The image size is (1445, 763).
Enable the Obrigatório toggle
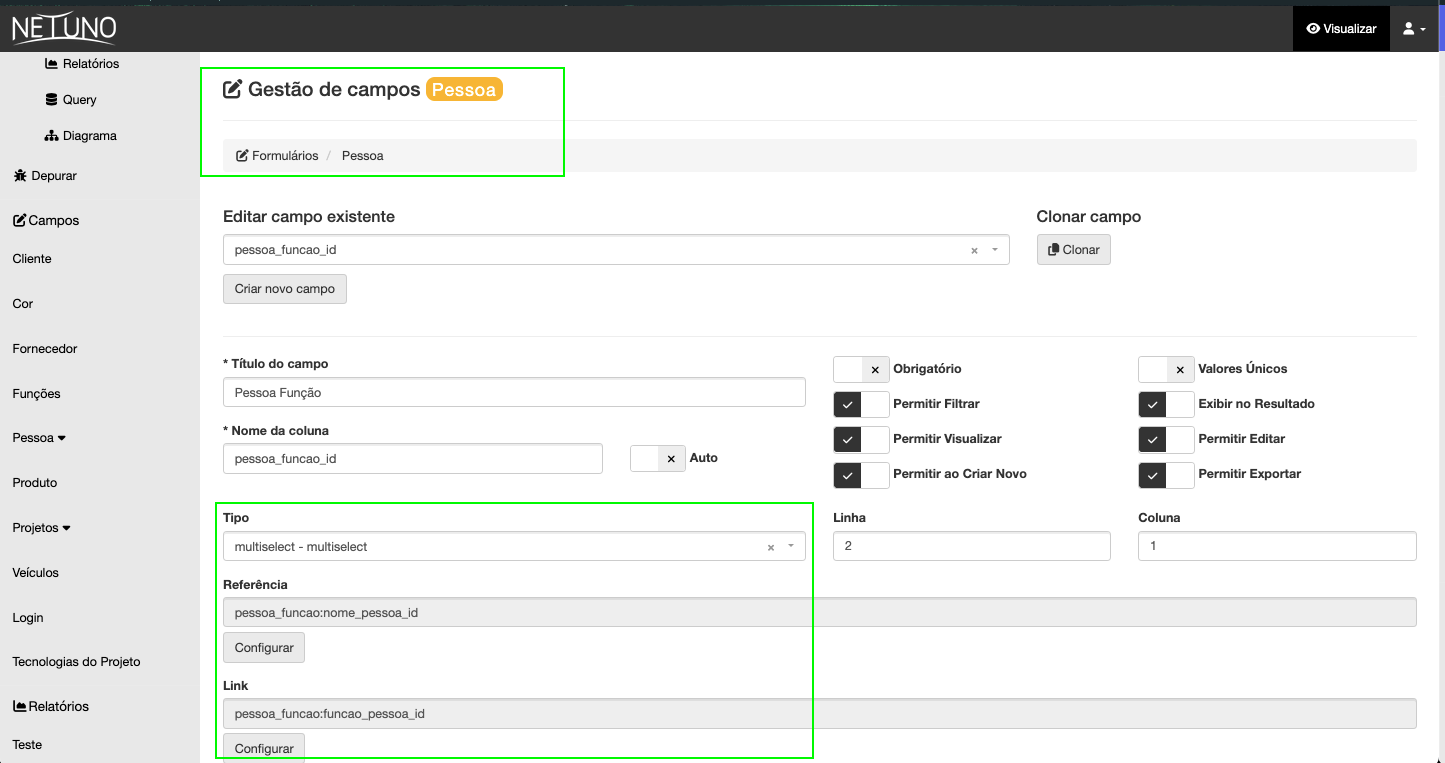coord(861,369)
